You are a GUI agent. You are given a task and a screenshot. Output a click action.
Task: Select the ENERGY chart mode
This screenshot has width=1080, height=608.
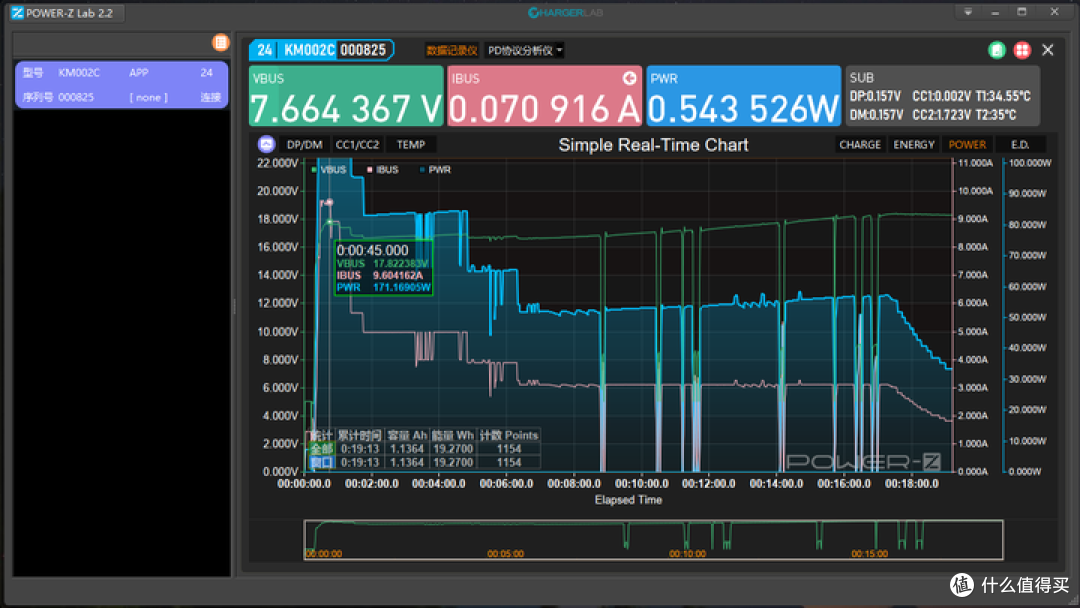click(x=914, y=145)
